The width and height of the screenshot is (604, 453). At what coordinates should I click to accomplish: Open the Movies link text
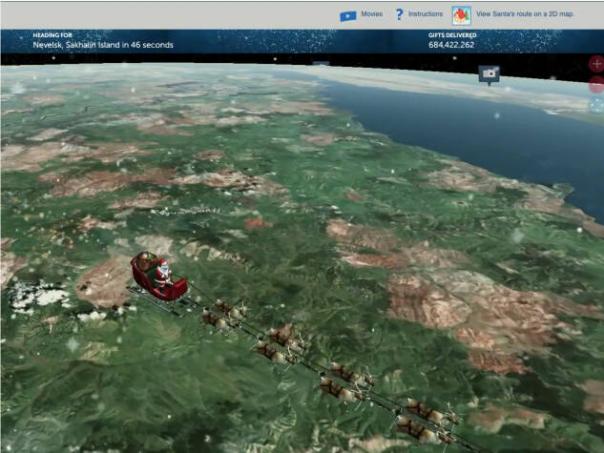click(x=372, y=15)
